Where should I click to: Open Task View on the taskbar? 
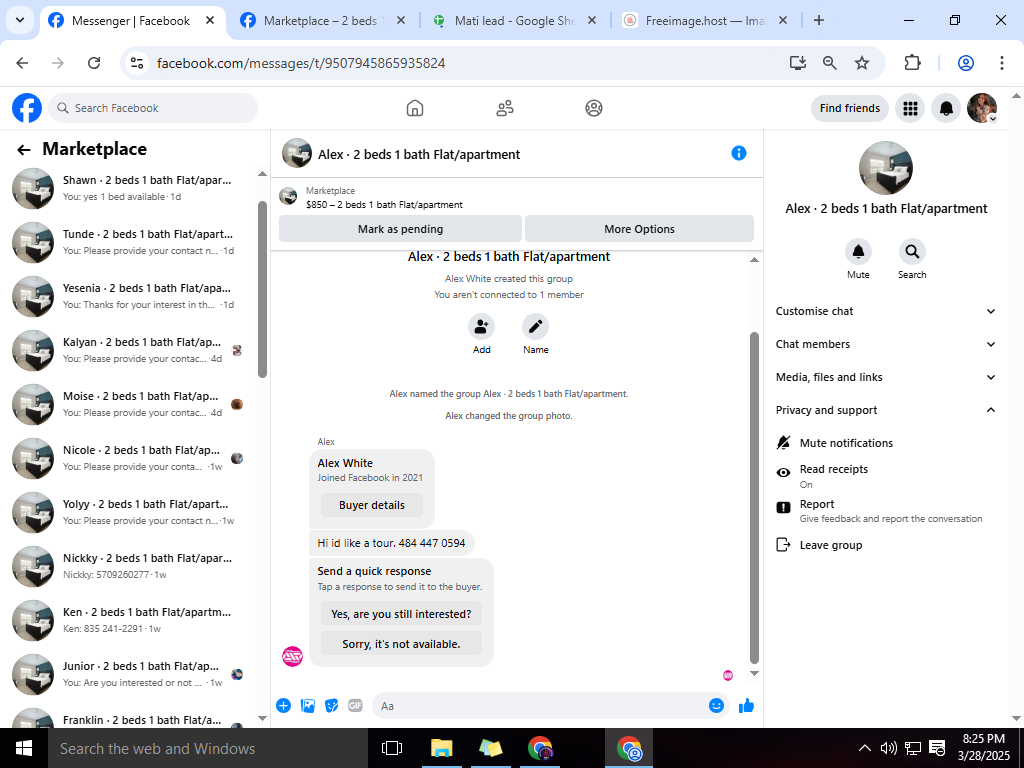click(x=392, y=748)
